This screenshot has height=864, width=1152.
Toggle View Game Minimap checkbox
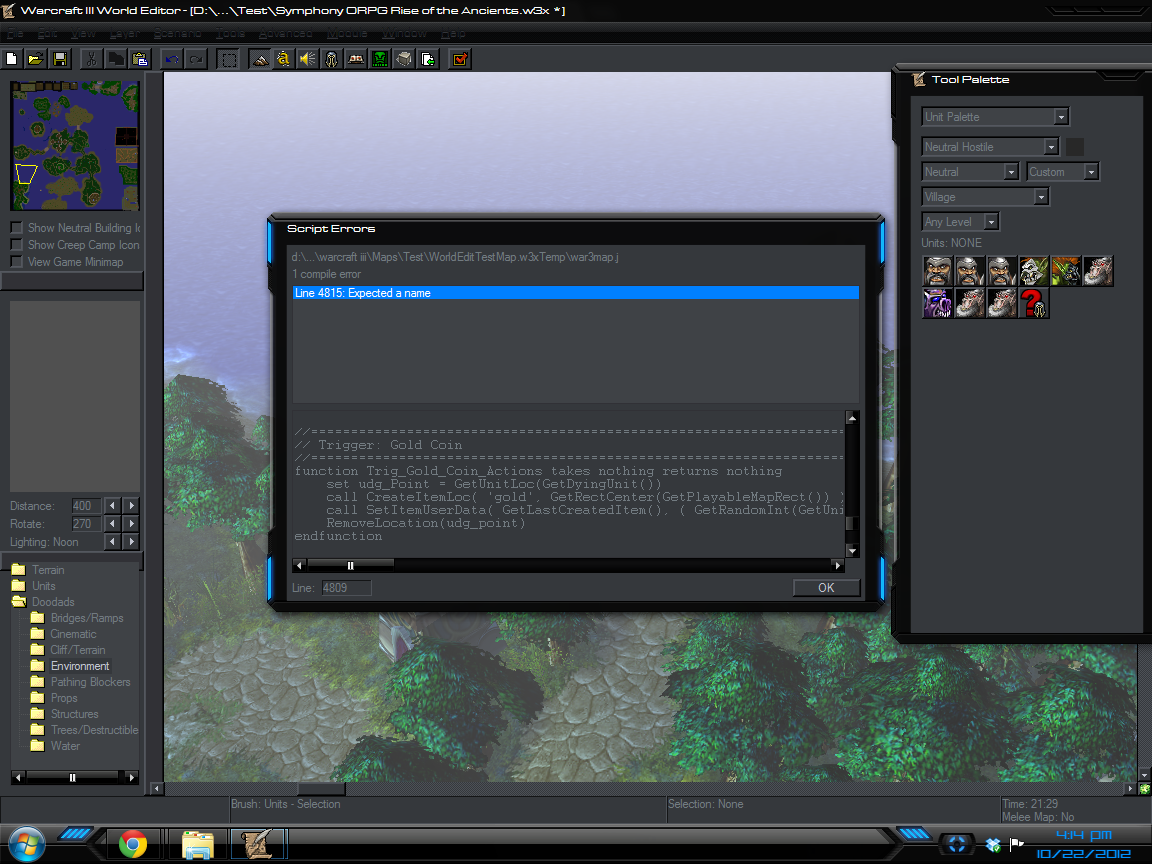tap(17, 262)
